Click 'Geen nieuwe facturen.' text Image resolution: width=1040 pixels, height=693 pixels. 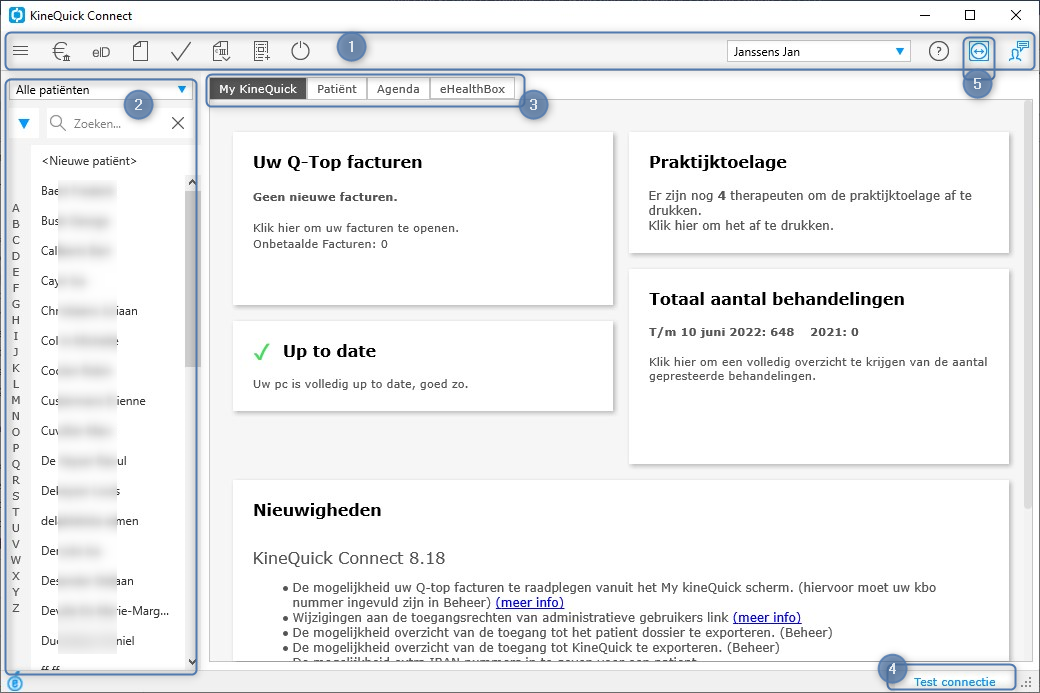tap(325, 197)
